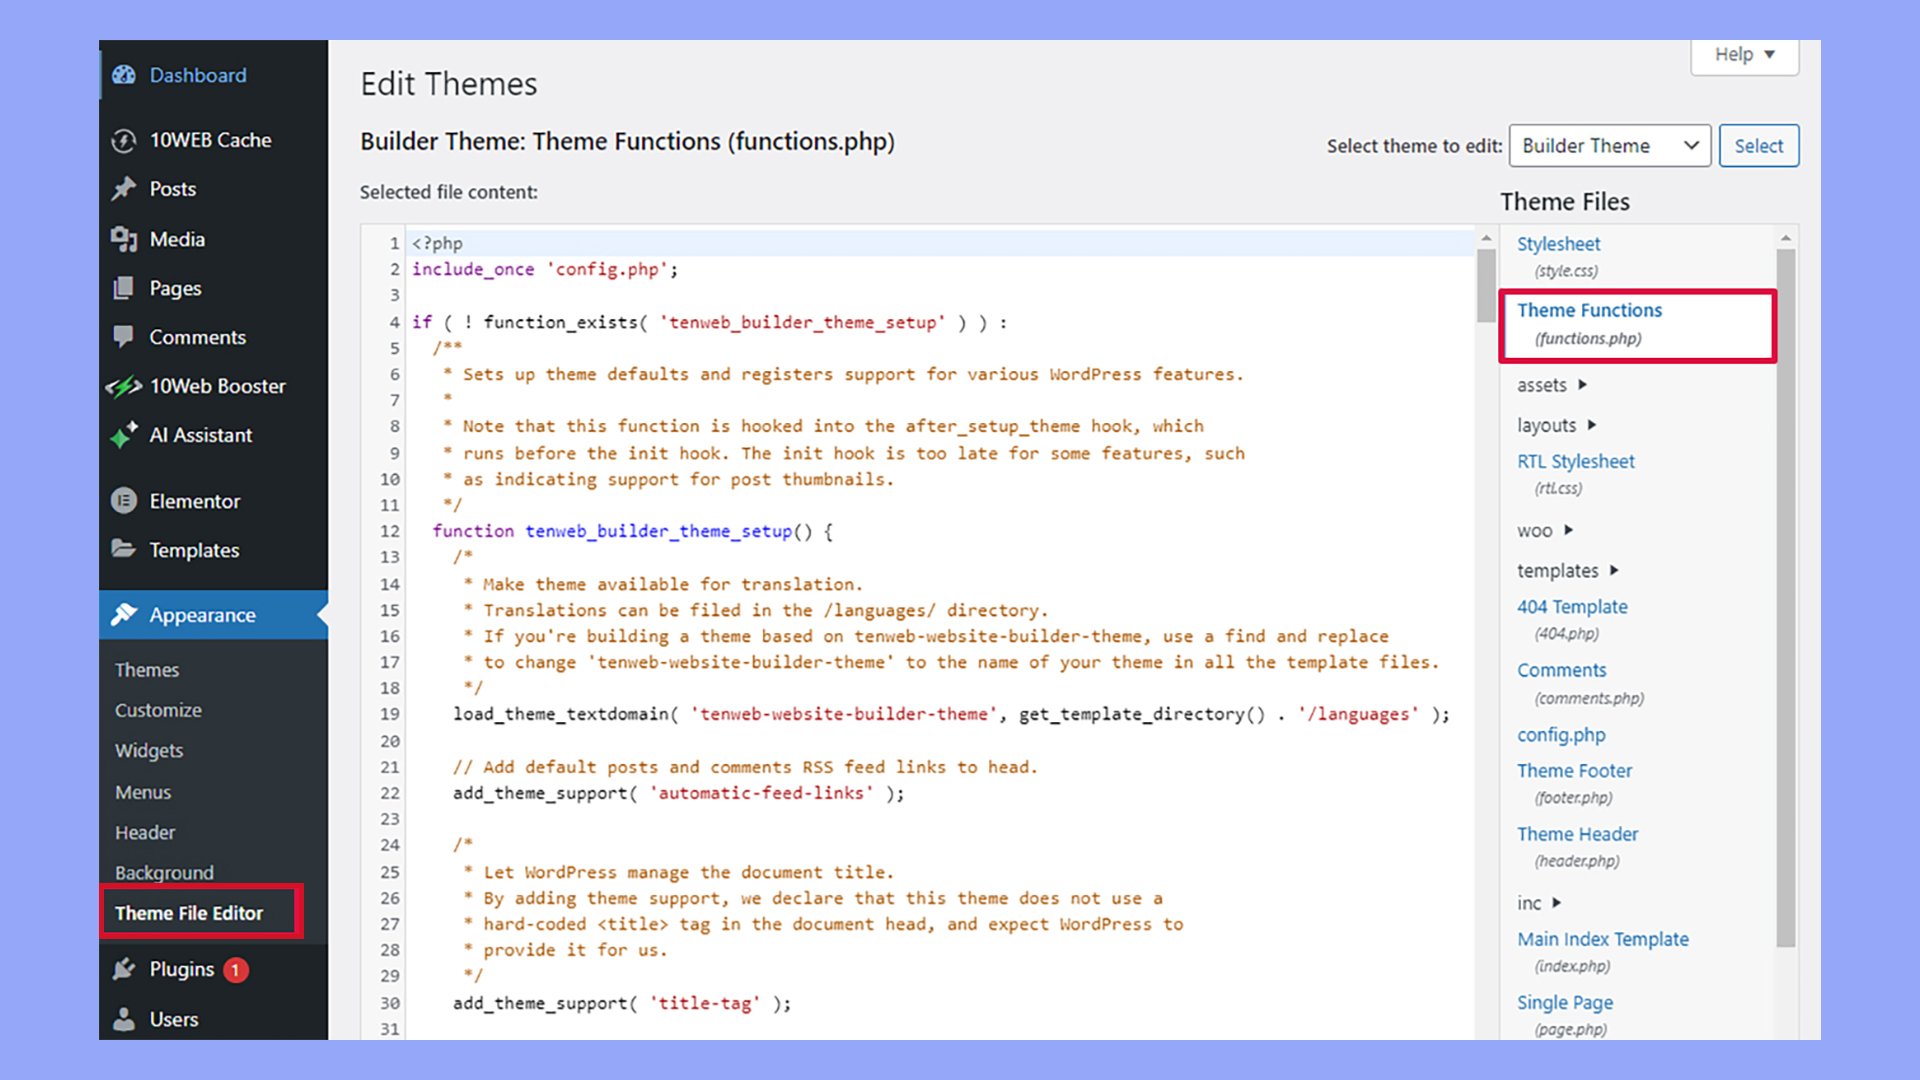Open 10Web Booster via its icon
Viewport: 1920px width, 1080px height.
[123, 386]
